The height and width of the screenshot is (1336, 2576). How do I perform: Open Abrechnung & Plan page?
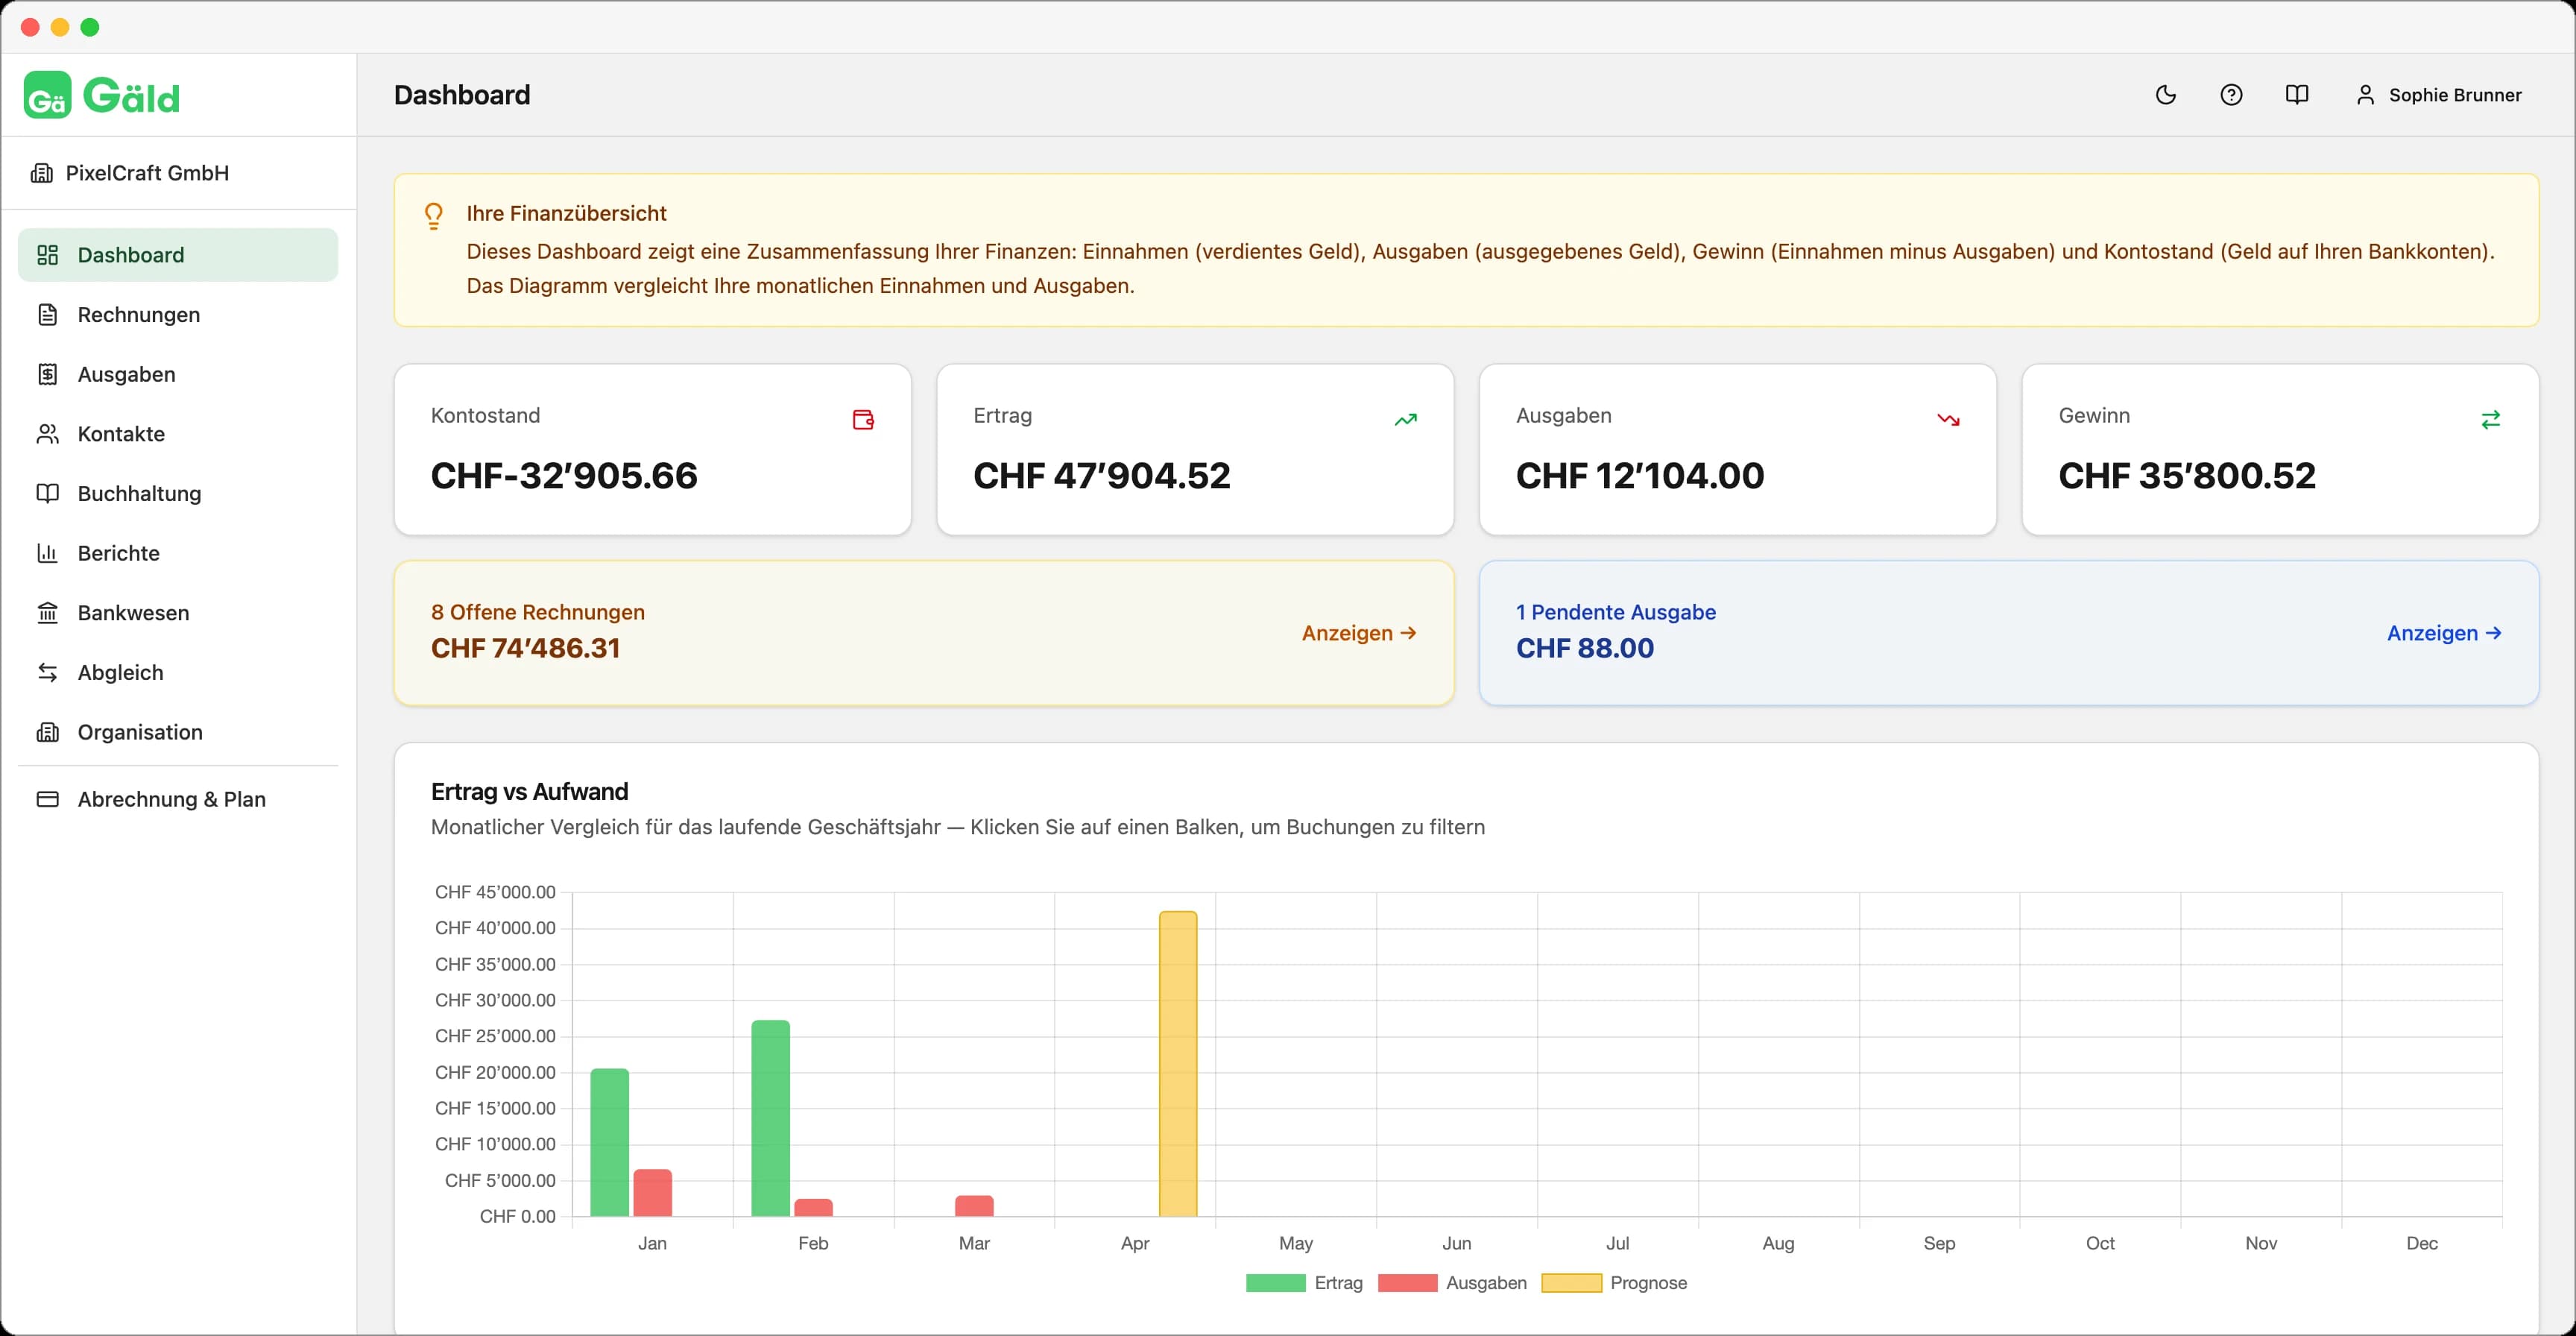click(178, 799)
